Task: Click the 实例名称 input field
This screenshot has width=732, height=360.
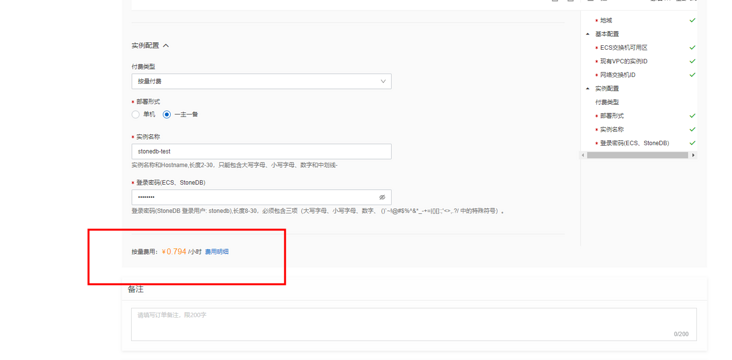Action: (x=261, y=151)
